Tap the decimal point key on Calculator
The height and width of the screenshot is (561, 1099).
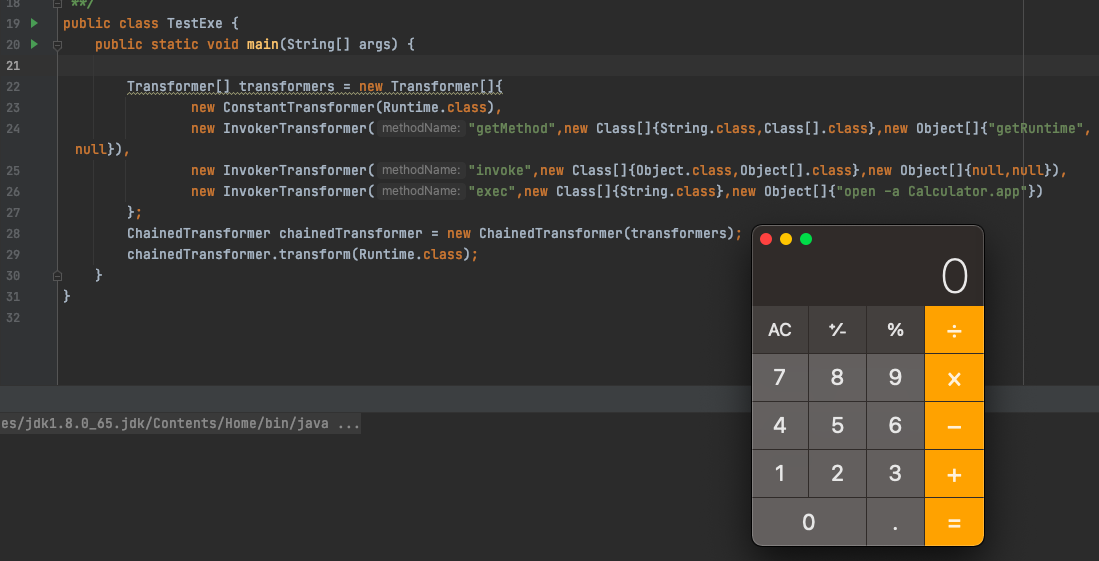(x=895, y=522)
